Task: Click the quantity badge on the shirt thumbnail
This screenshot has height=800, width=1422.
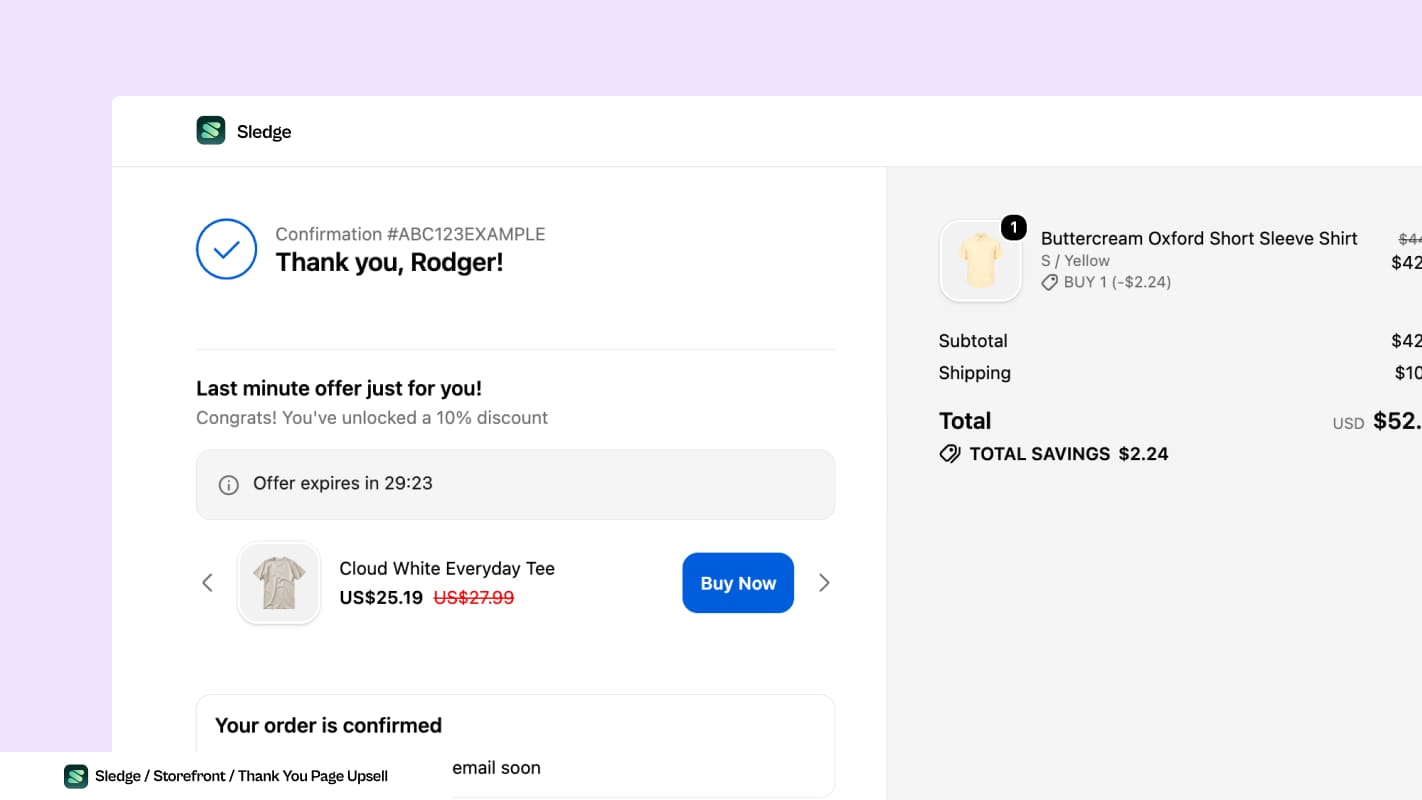Action: [x=1014, y=228]
